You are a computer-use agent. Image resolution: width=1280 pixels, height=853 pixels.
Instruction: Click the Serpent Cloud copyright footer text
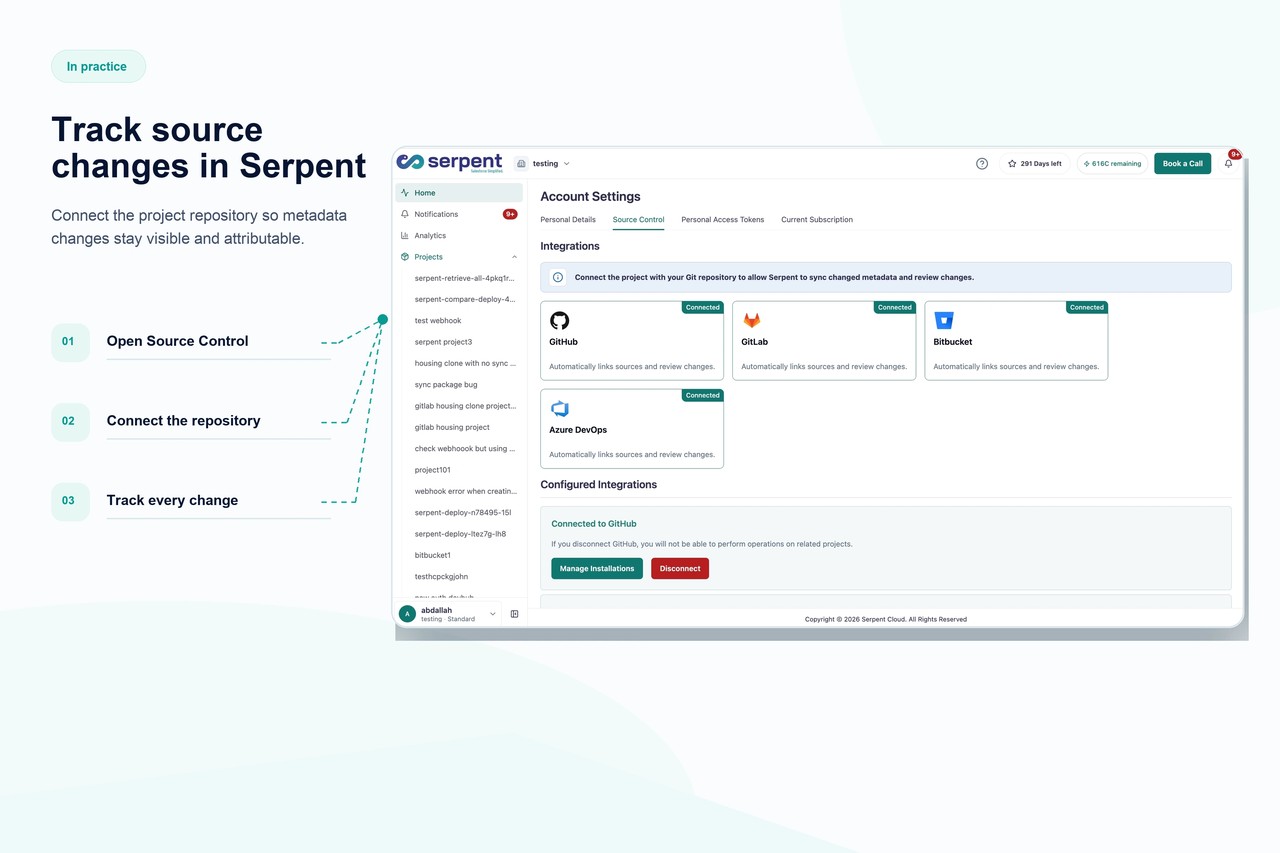click(886, 619)
